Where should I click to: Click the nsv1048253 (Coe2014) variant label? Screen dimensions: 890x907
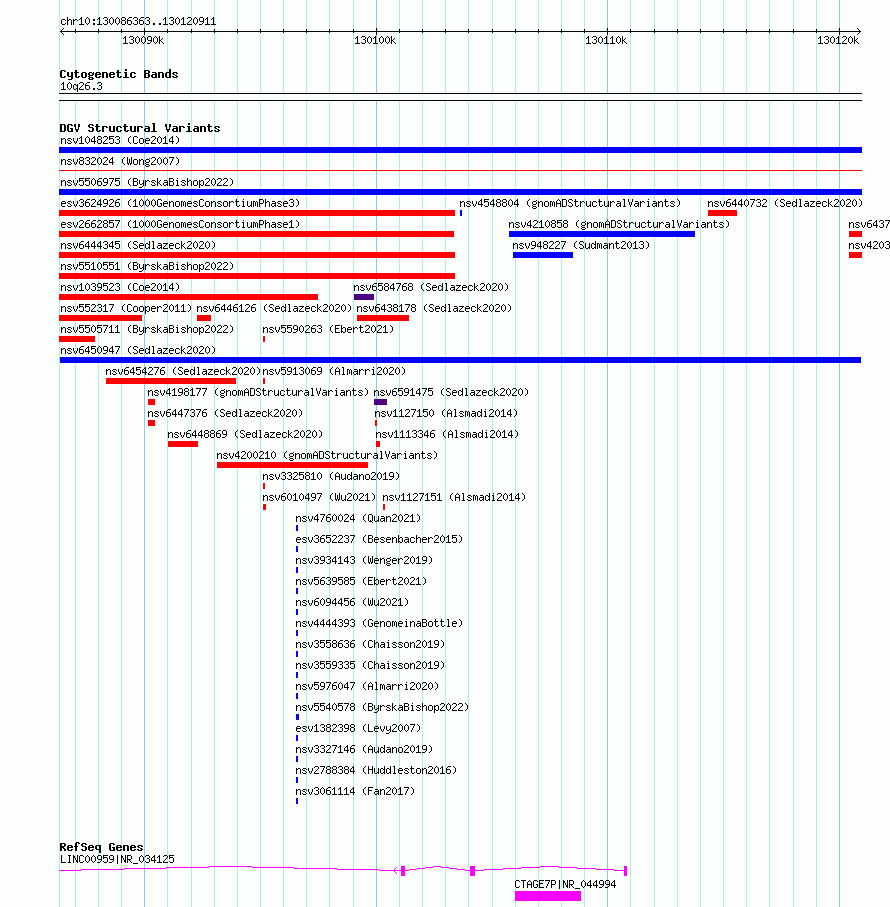(120, 141)
